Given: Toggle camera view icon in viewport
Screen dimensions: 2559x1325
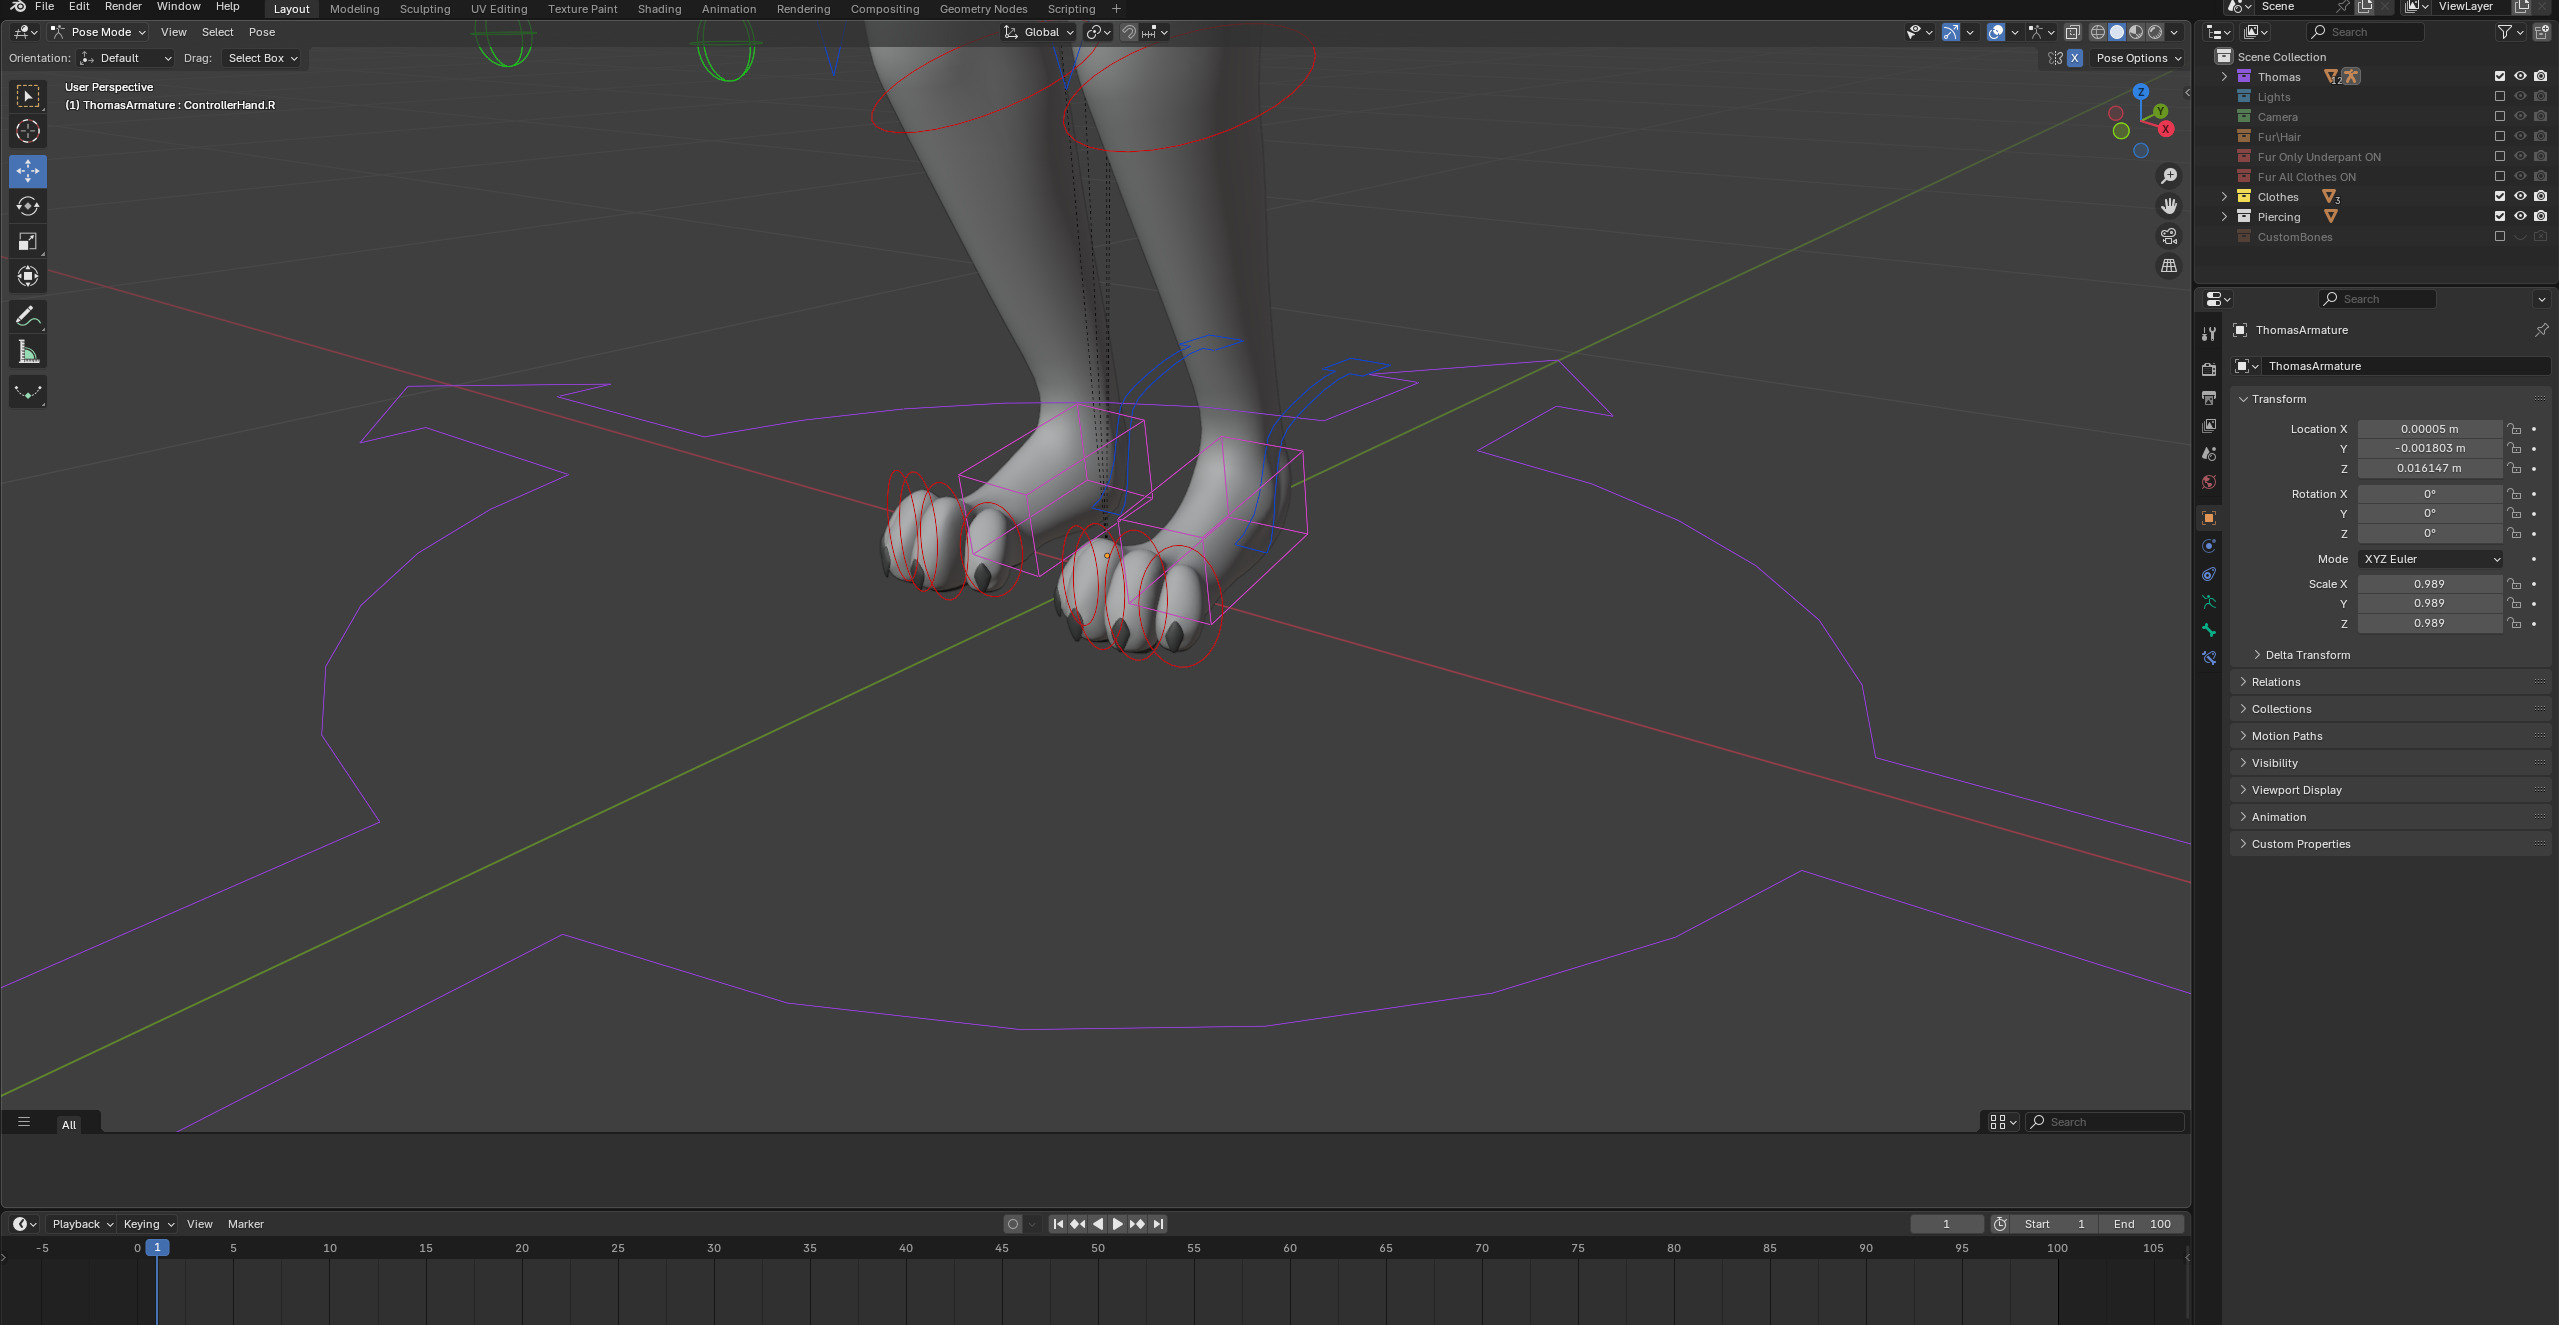Looking at the screenshot, I should coord(2168,236).
